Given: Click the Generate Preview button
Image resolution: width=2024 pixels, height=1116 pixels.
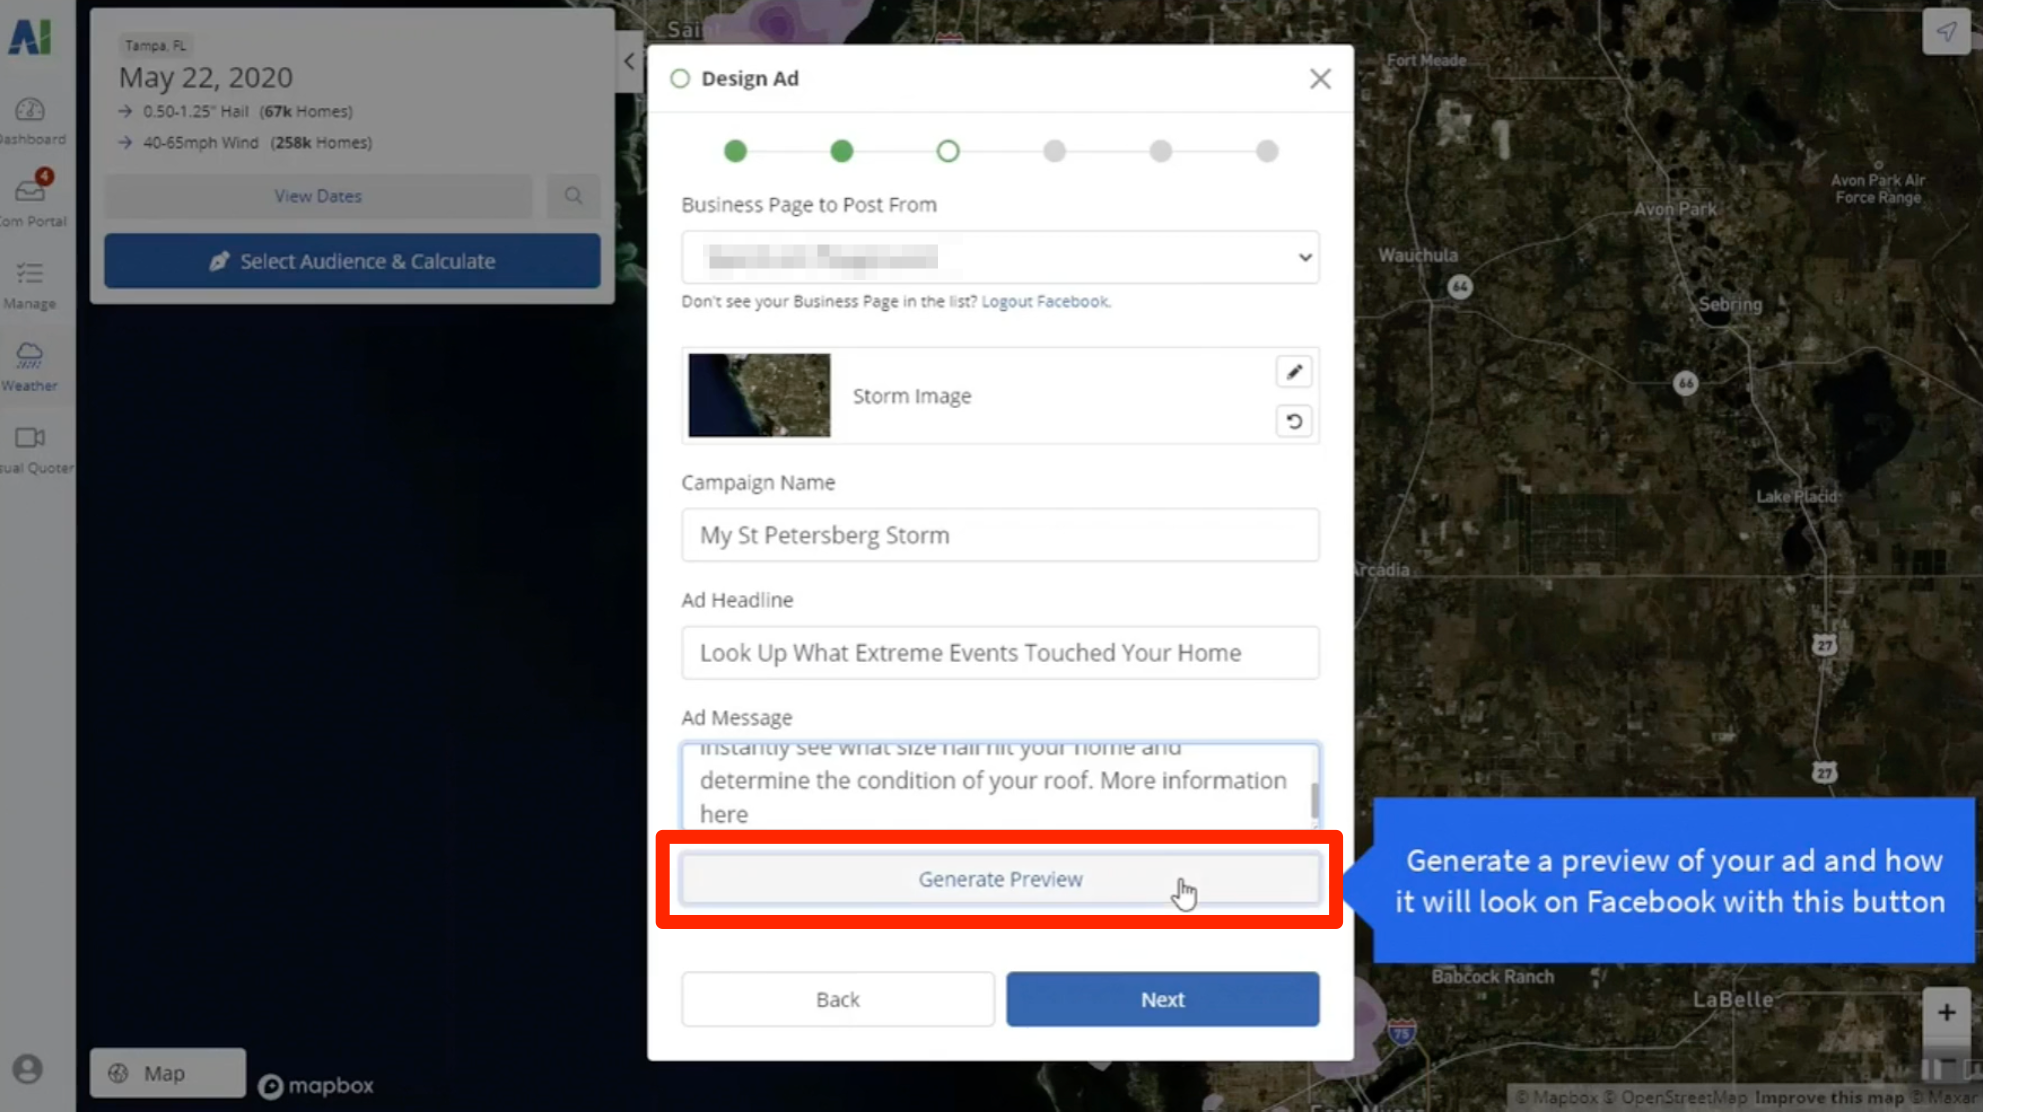Looking at the screenshot, I should click(x=1000, y=879).
